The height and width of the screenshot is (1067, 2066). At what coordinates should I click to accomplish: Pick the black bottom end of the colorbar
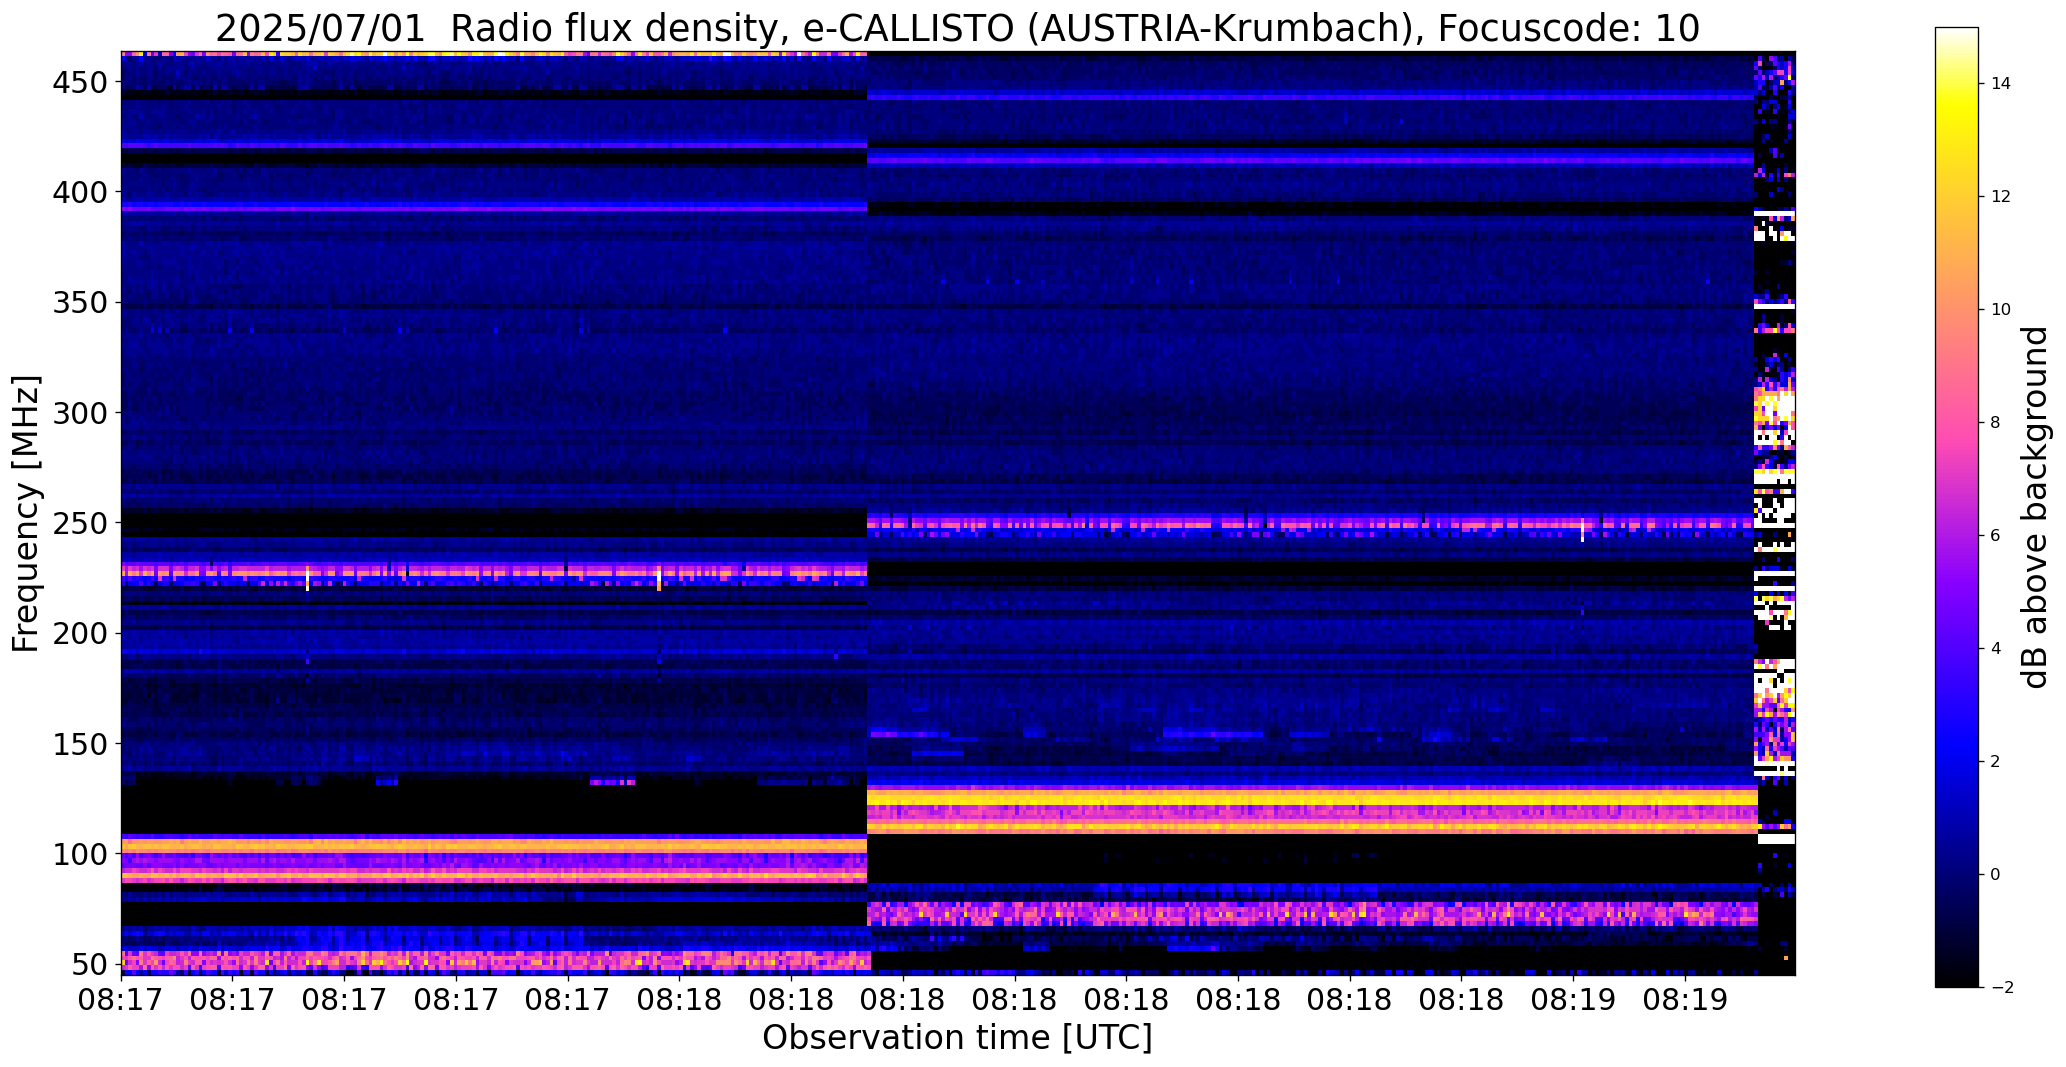pyautogui.click(x=1956, y=975)
